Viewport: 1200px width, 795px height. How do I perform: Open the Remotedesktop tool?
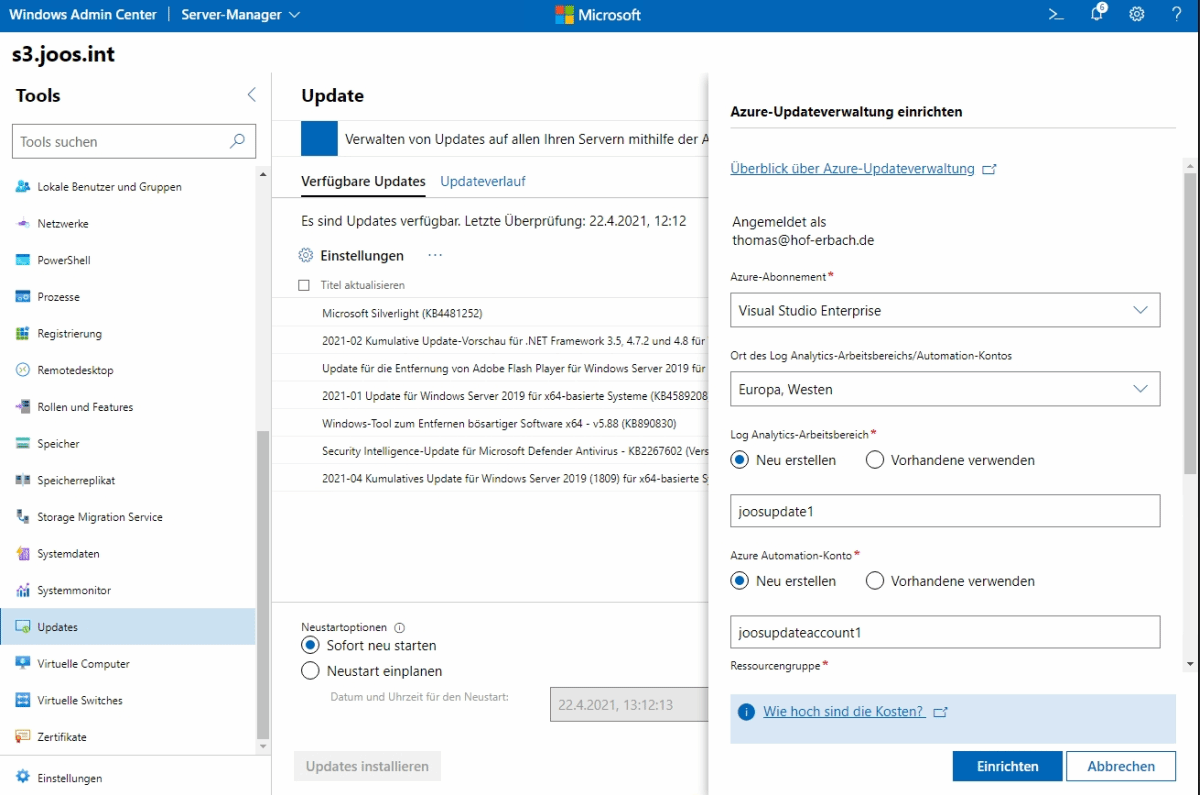pyautogui.click(x=79, y=370)
